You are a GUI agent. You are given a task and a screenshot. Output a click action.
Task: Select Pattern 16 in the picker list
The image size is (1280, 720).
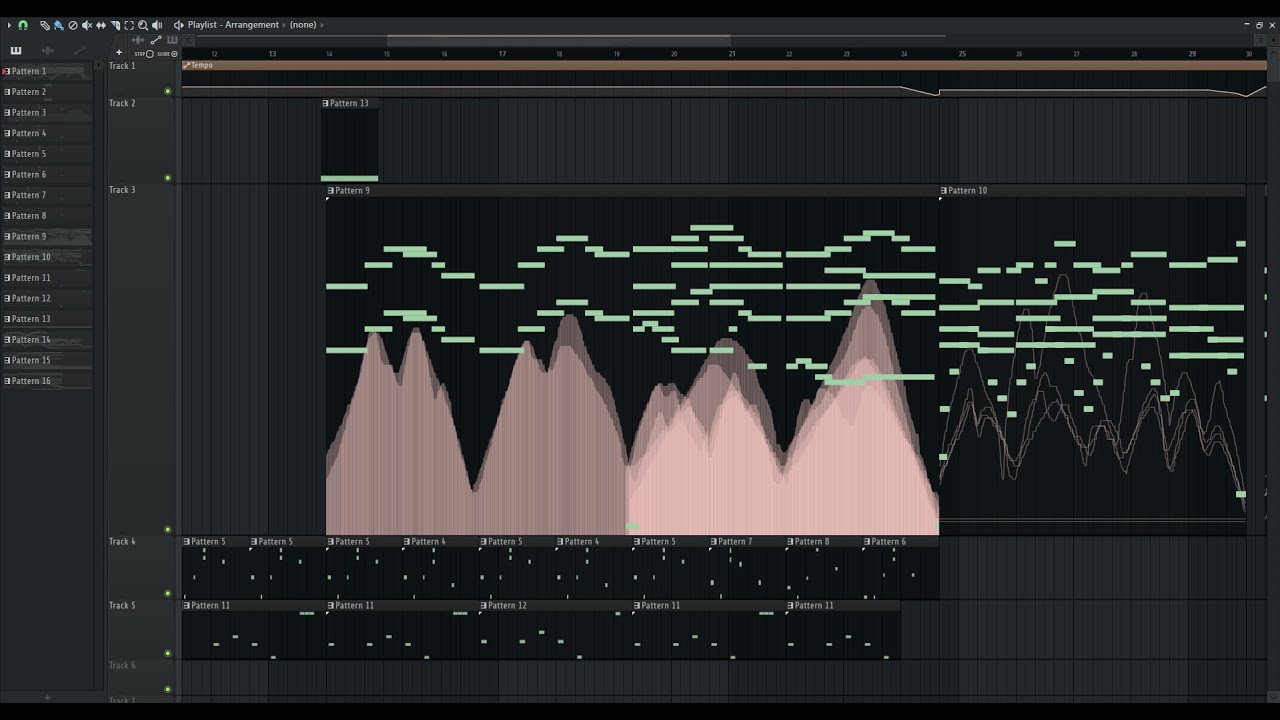pyautogui.click(x=47, y=381)
